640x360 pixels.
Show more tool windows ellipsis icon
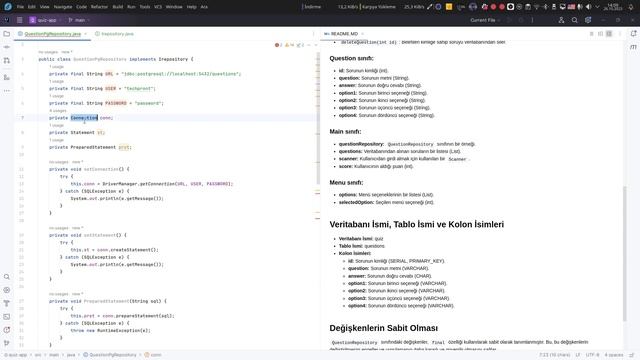coord(7,91)
